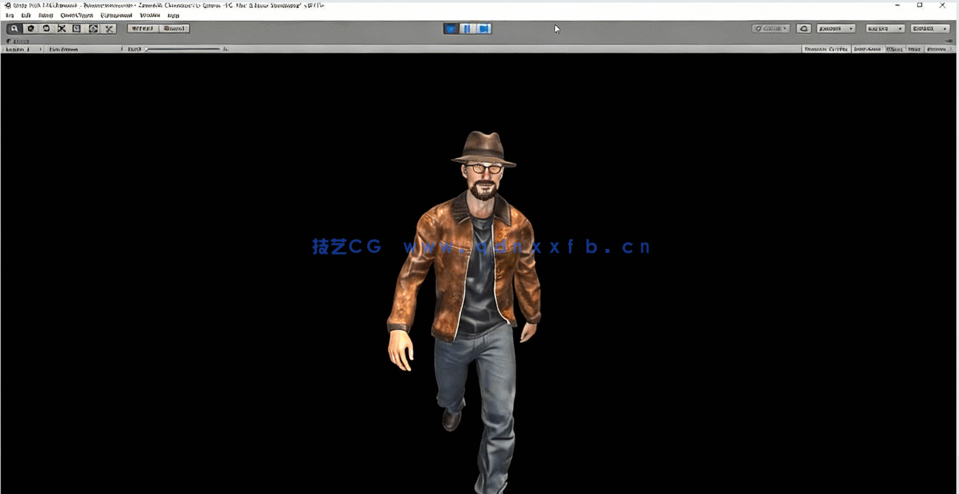The height and width of the screenshot is (494, 959).
Task: Open the Layers dropdown
Action: tap(884, 29)
